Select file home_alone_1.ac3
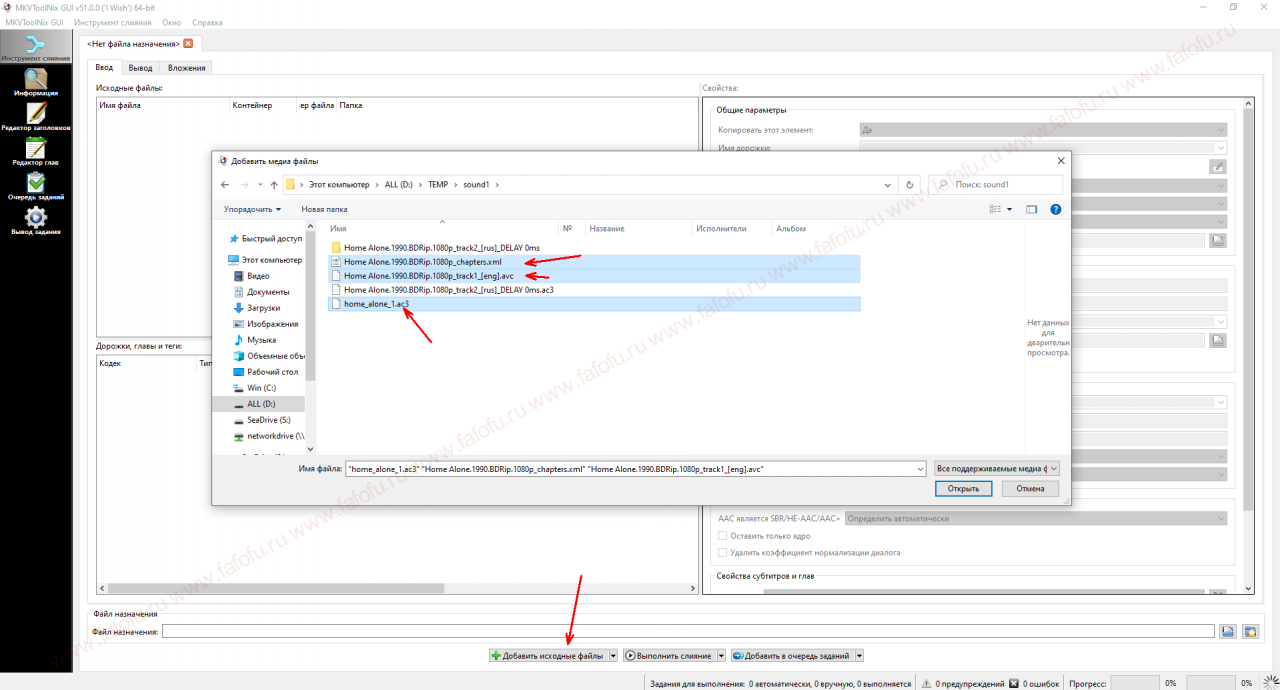This screenshot has height=690, width=1280. (x=594, y=303)
